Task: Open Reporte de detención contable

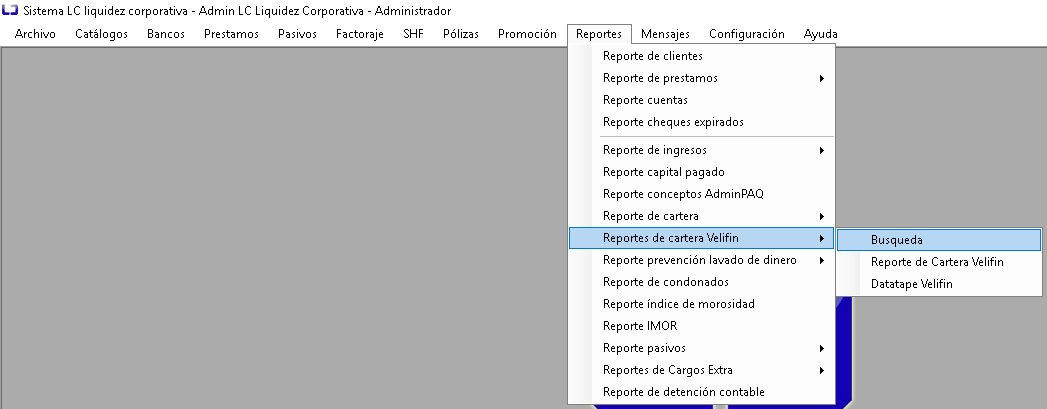Action: click(701, 392)
